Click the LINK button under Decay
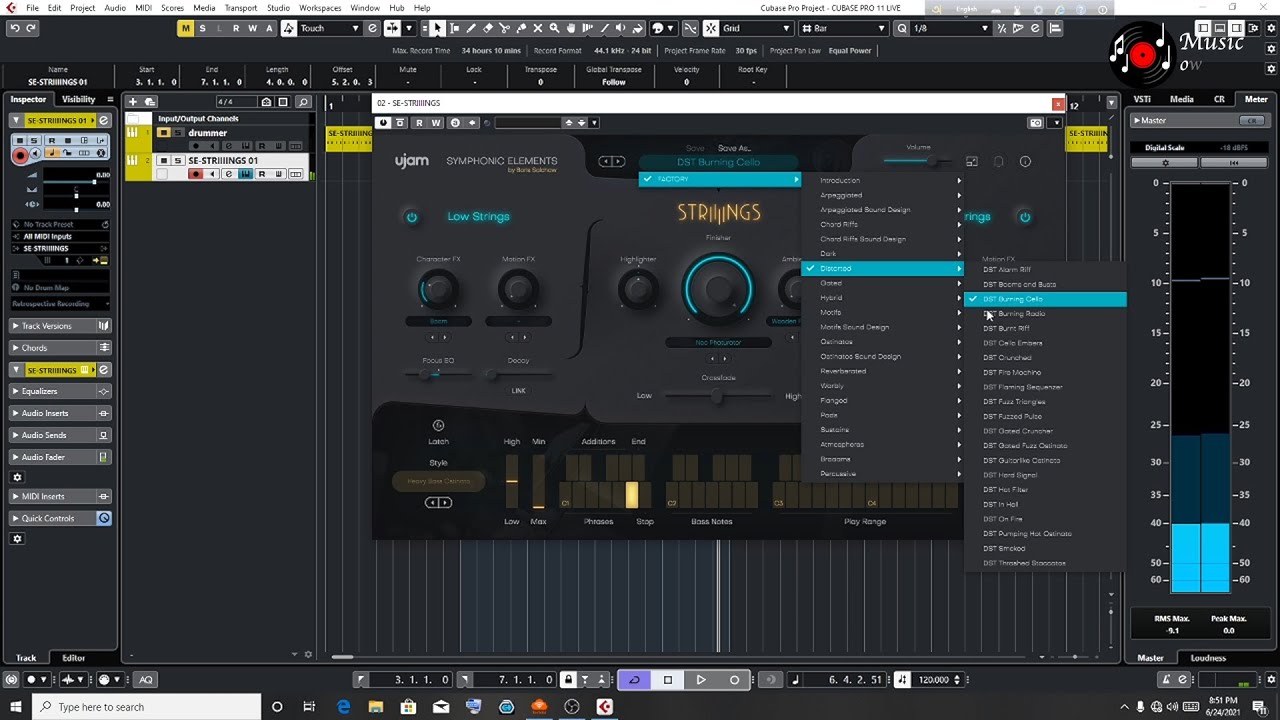The image size is (1280, 720). pos(518,391)
